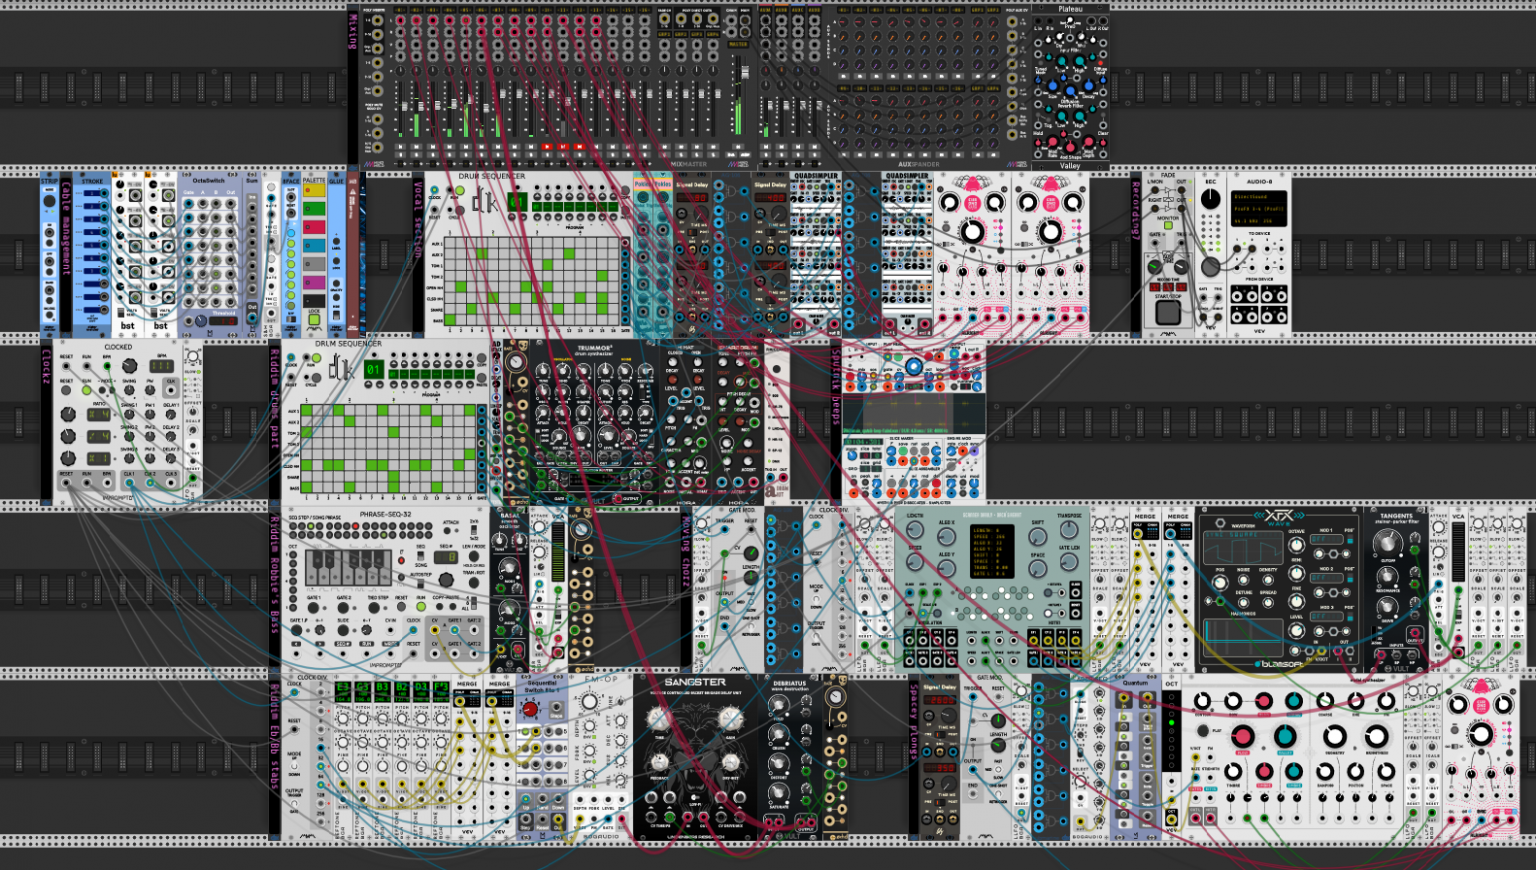Click the dk logo on the Vocal section Drum Sequencer

(485, 201)
